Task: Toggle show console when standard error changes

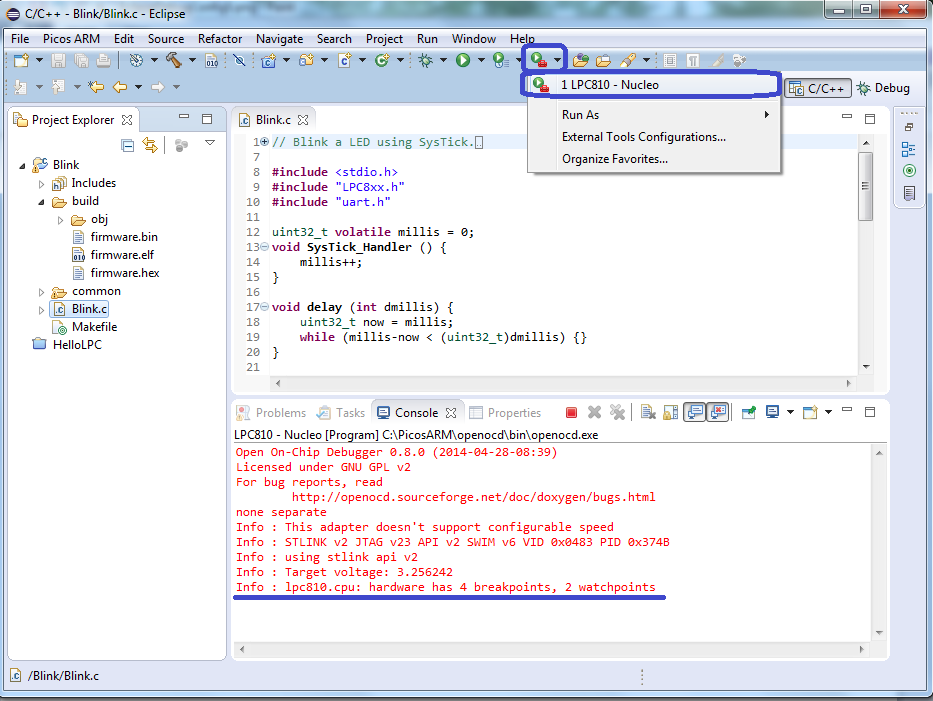Action: pos(718,412)
